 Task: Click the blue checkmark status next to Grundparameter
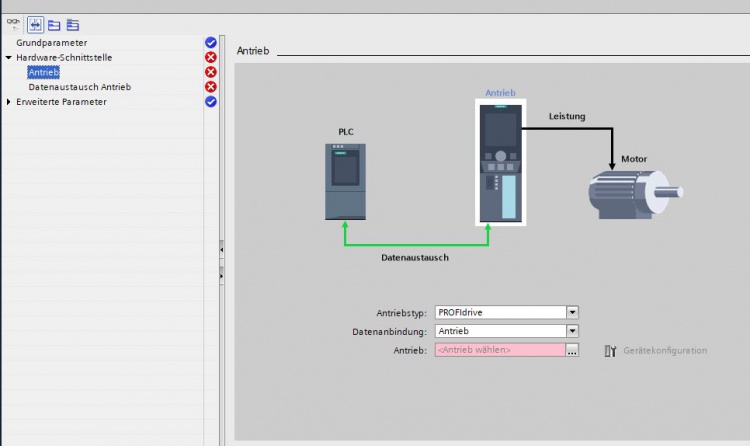pyautogui.click(x=211, y=43)
